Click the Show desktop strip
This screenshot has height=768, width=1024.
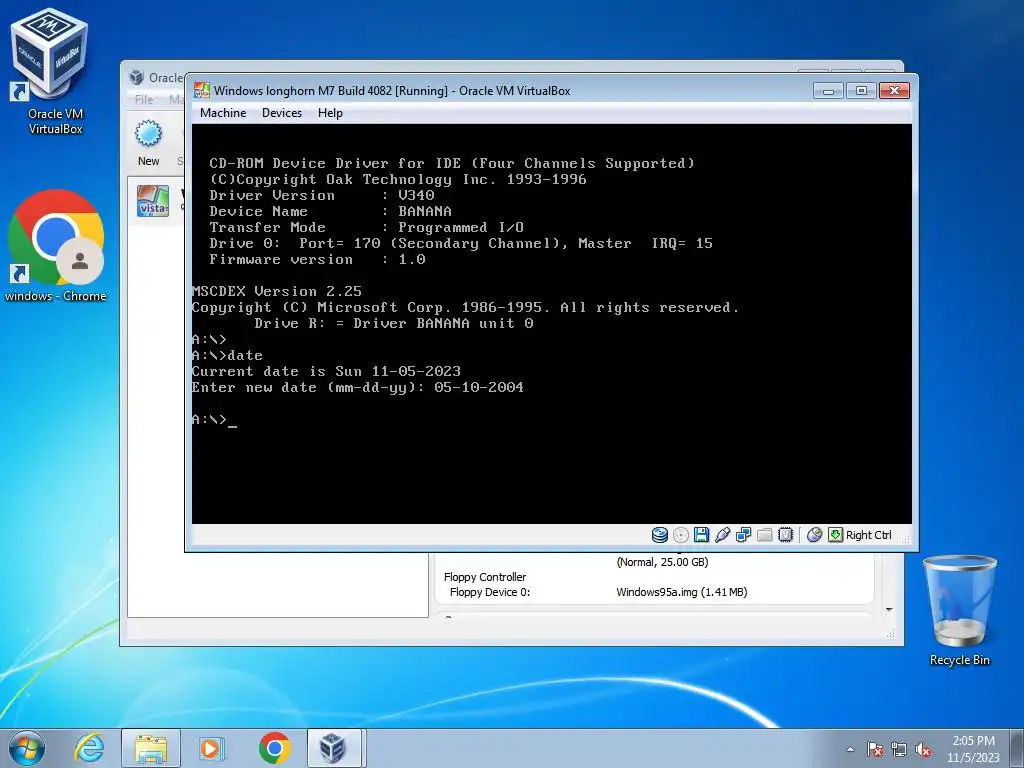click(1019, 748)
